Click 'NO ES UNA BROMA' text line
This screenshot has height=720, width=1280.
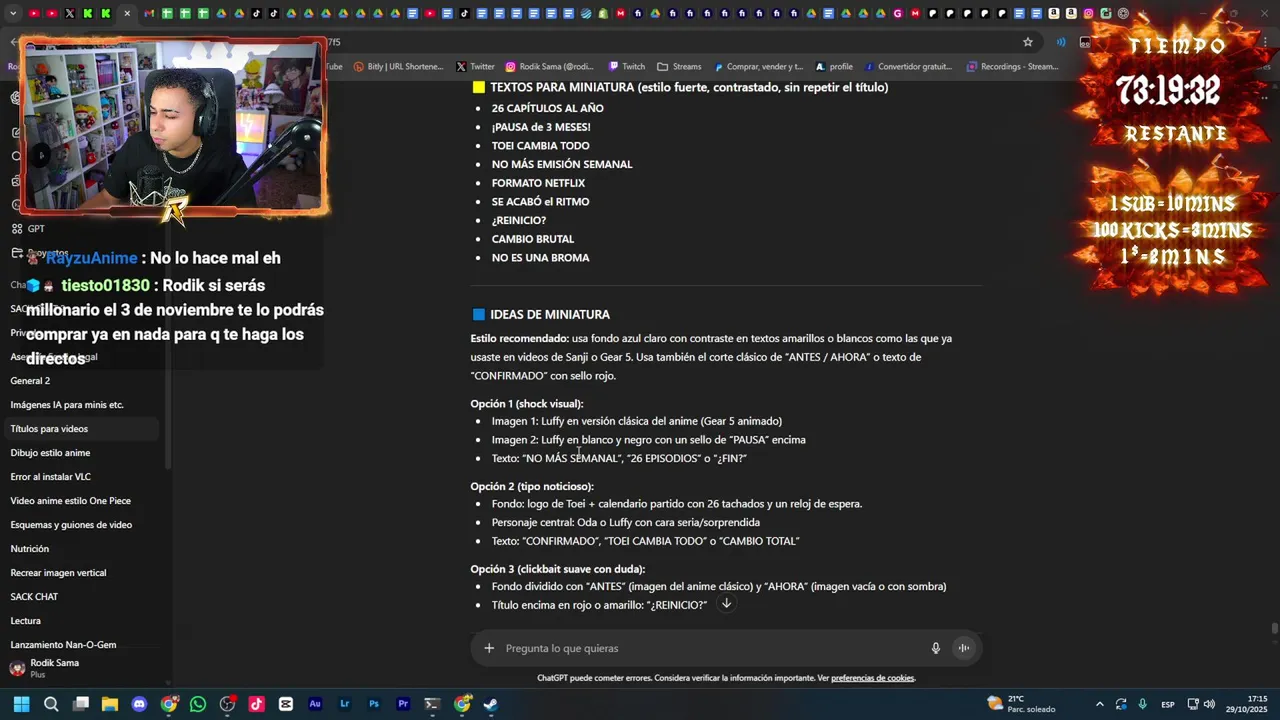tap(540, 258)
